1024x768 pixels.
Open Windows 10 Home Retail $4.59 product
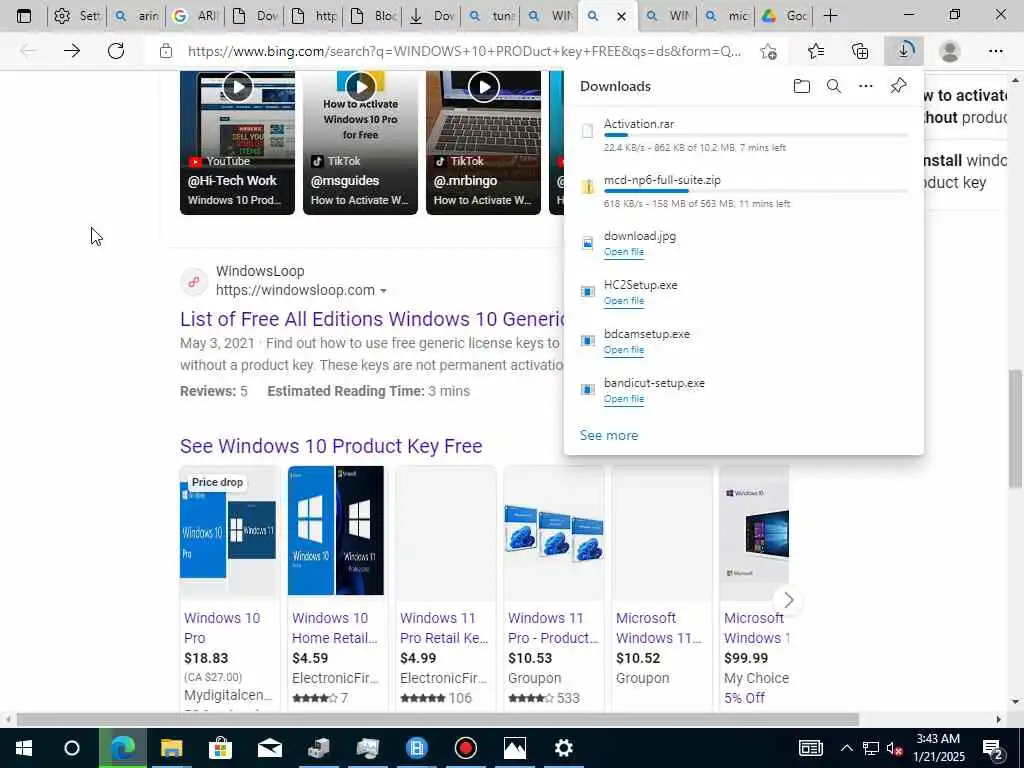coord(336,588)
